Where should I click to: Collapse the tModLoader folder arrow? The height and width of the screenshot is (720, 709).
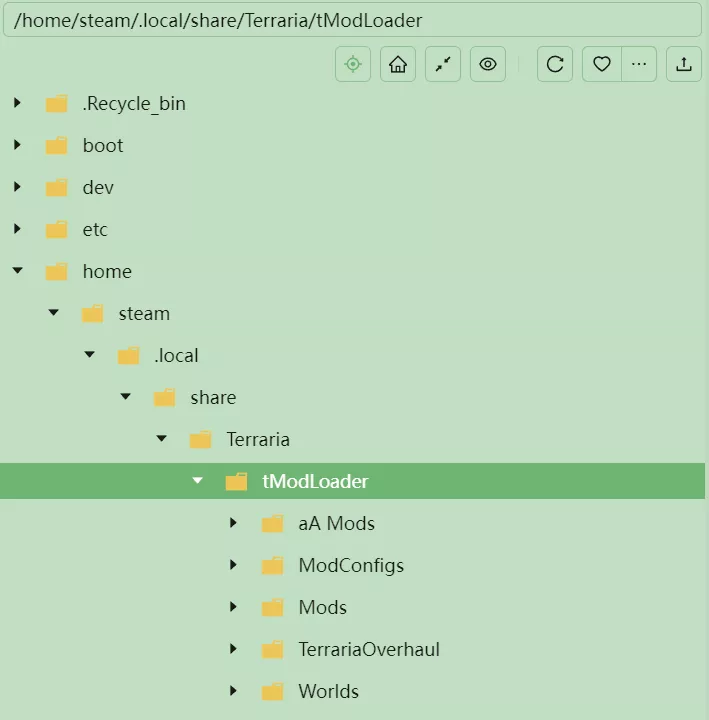coord(197,481)
